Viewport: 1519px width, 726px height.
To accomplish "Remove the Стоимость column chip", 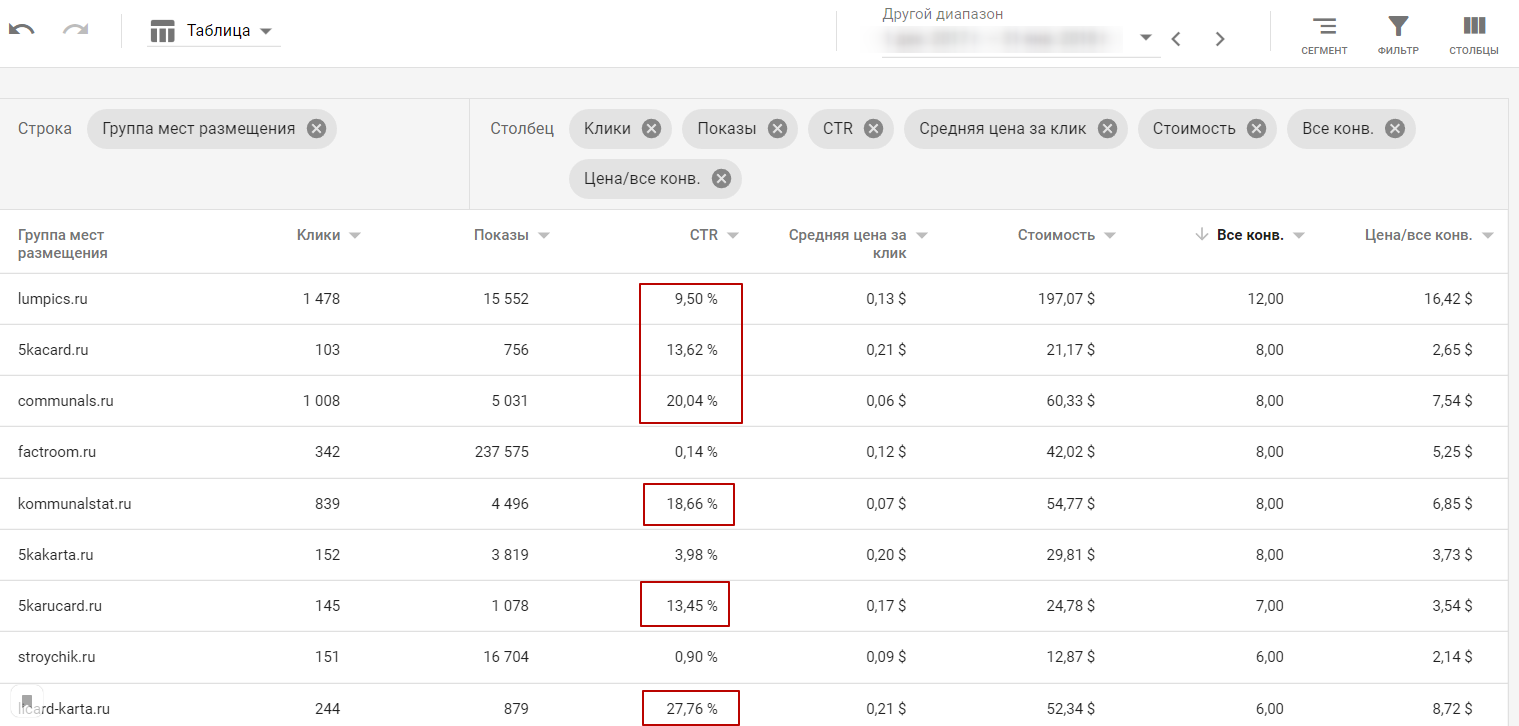I will click(1256, 128).
